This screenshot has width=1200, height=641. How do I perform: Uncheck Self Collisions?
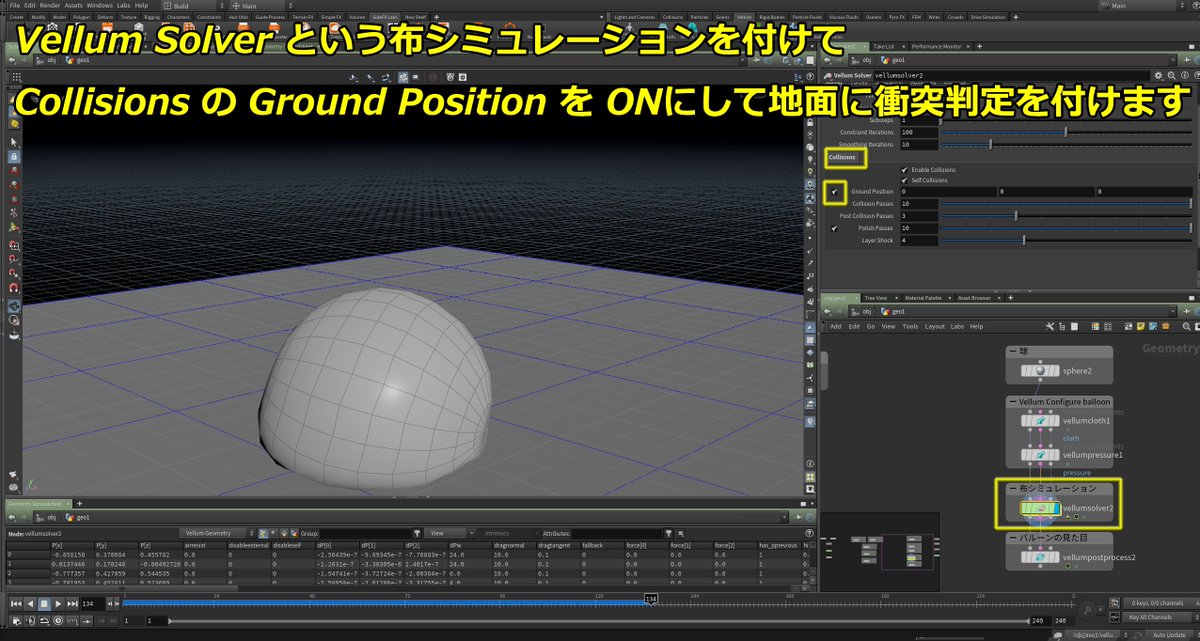coord(904,180)
